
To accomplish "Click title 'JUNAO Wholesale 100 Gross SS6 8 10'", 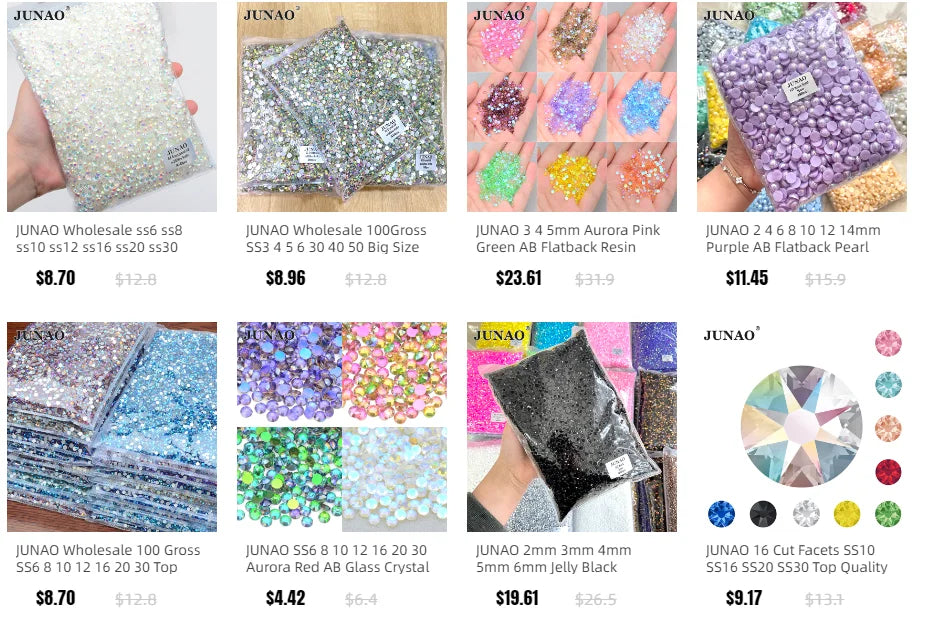I will (108, 558).
